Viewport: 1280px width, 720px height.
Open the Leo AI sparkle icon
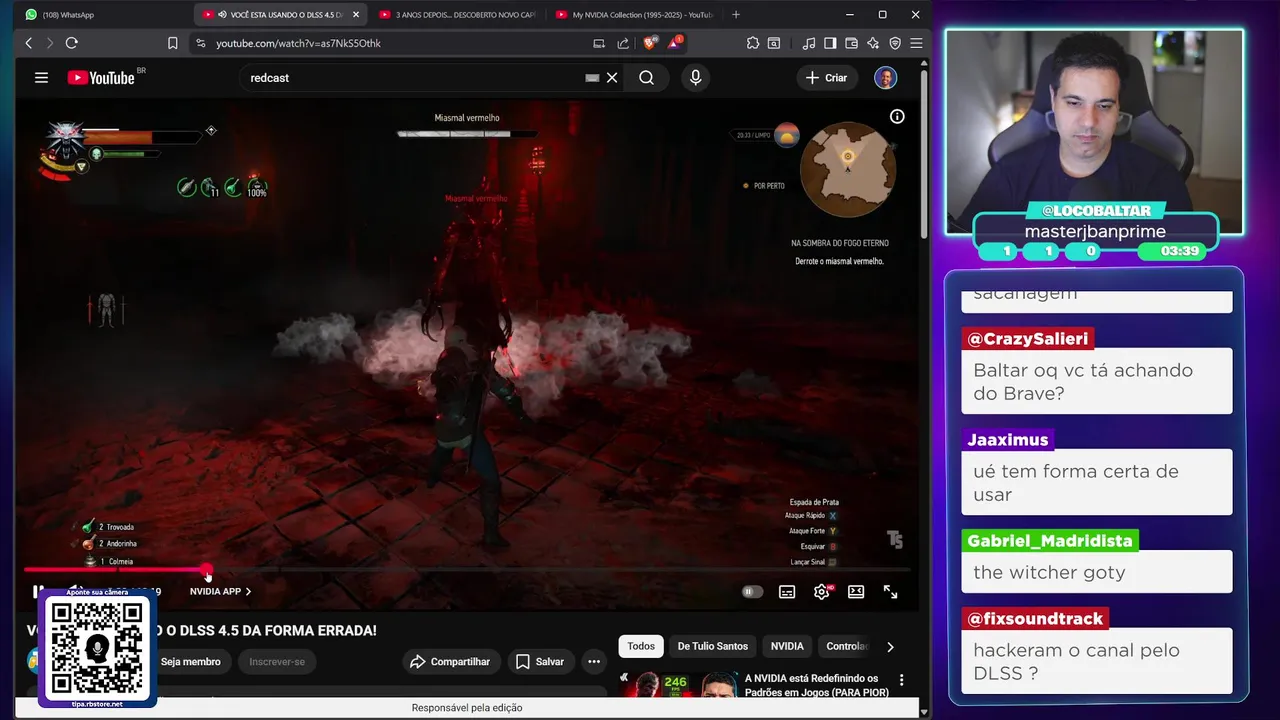point(873,43)
